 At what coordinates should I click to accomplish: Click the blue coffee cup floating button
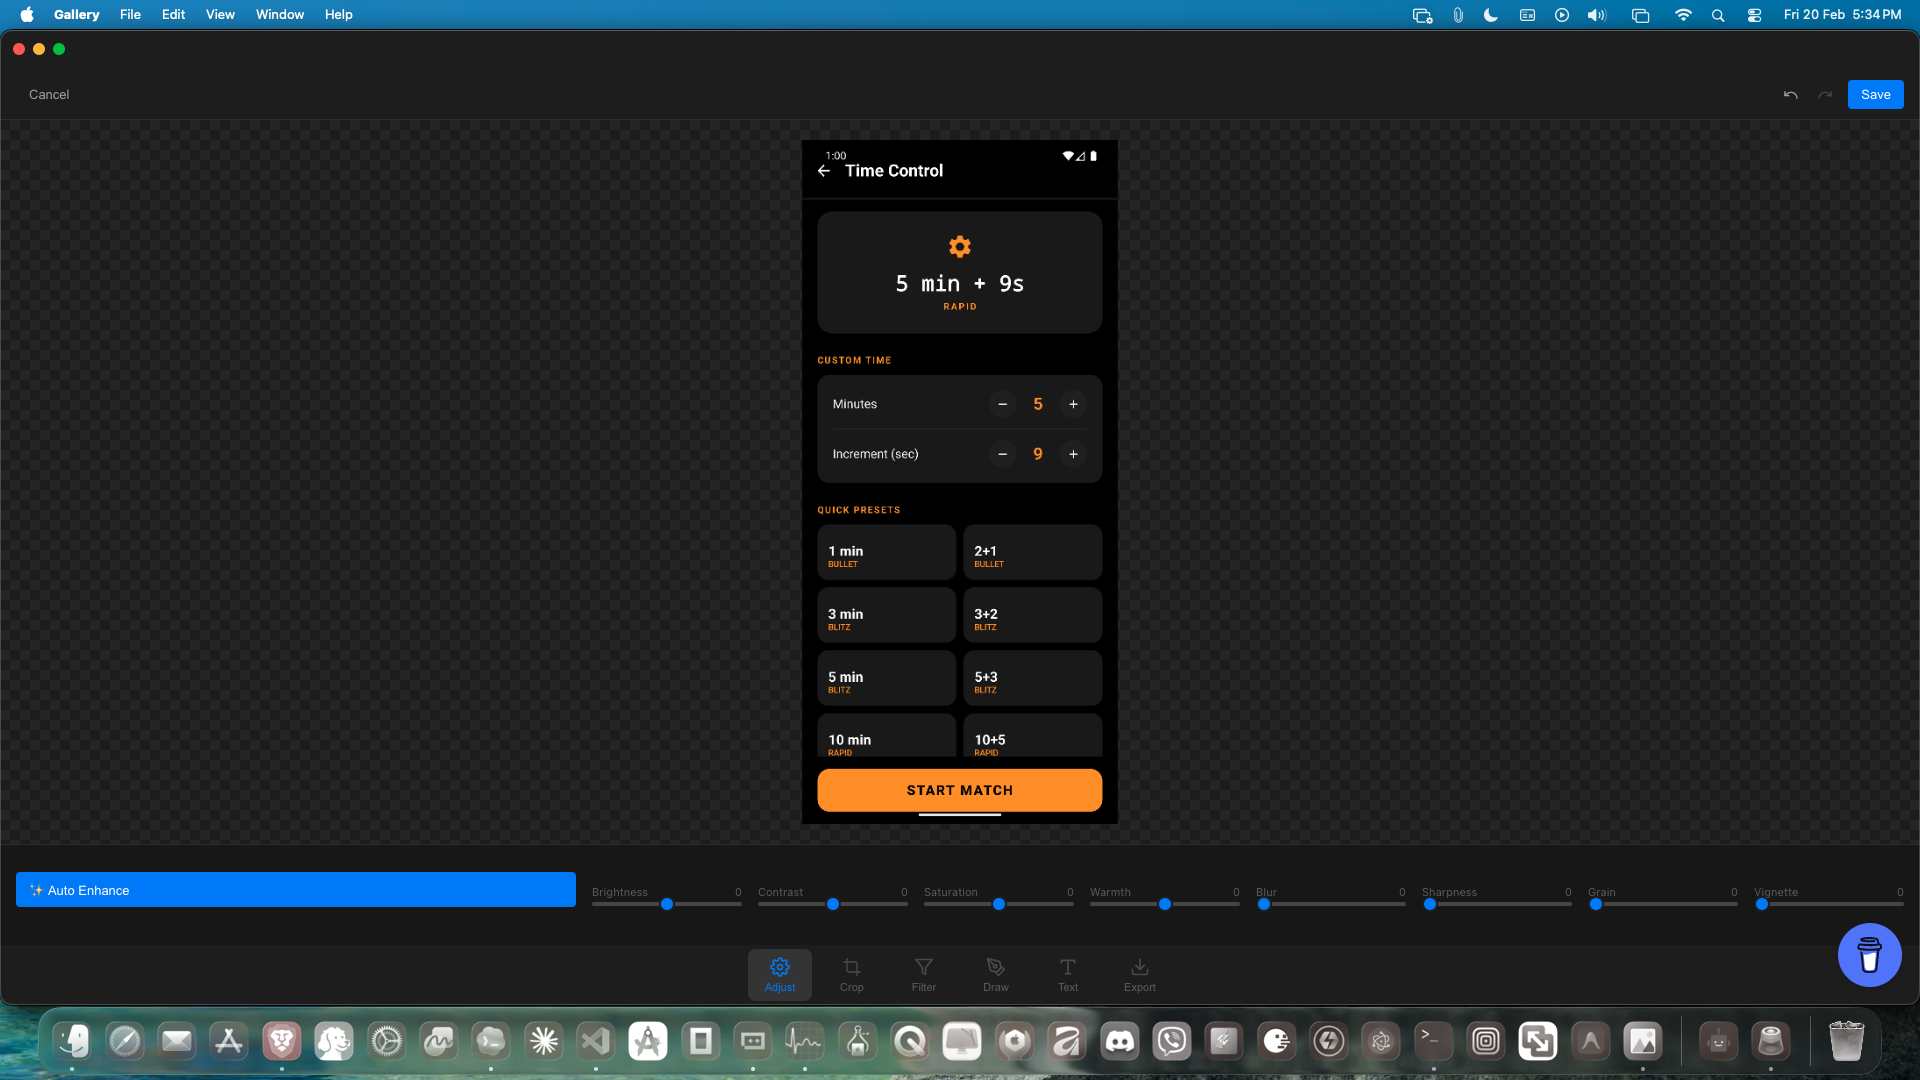pos(1869,955)
